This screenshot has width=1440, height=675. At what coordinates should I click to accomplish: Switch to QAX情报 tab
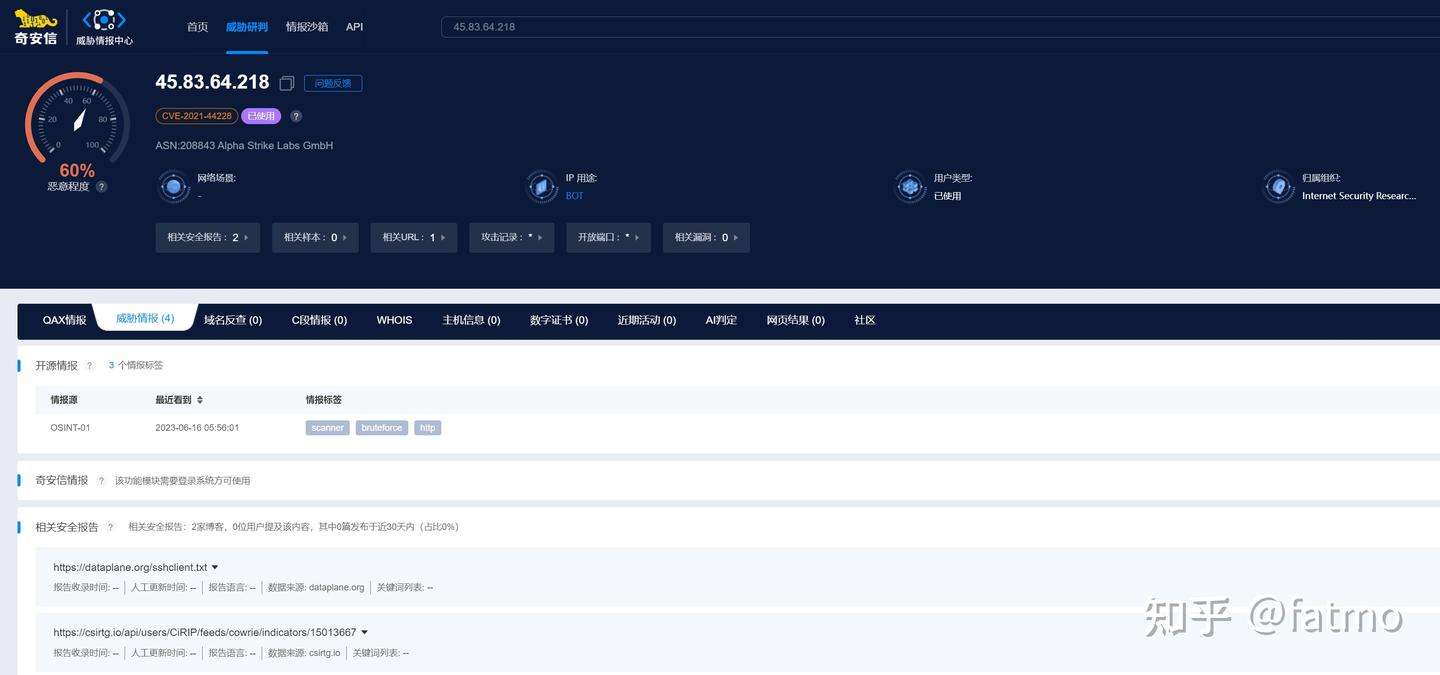coord(64,320)
